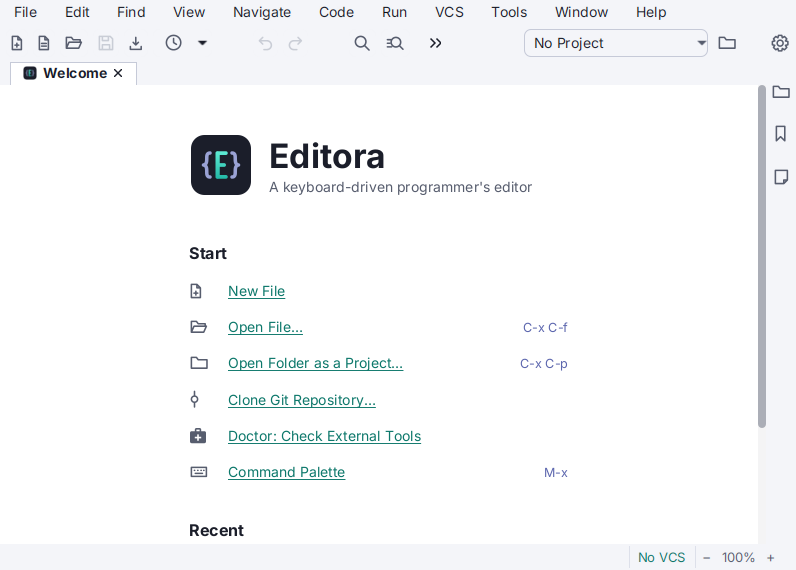Click the Recent heading
The height and width of the screenshot is (570, 796).
tap(216, 530)
